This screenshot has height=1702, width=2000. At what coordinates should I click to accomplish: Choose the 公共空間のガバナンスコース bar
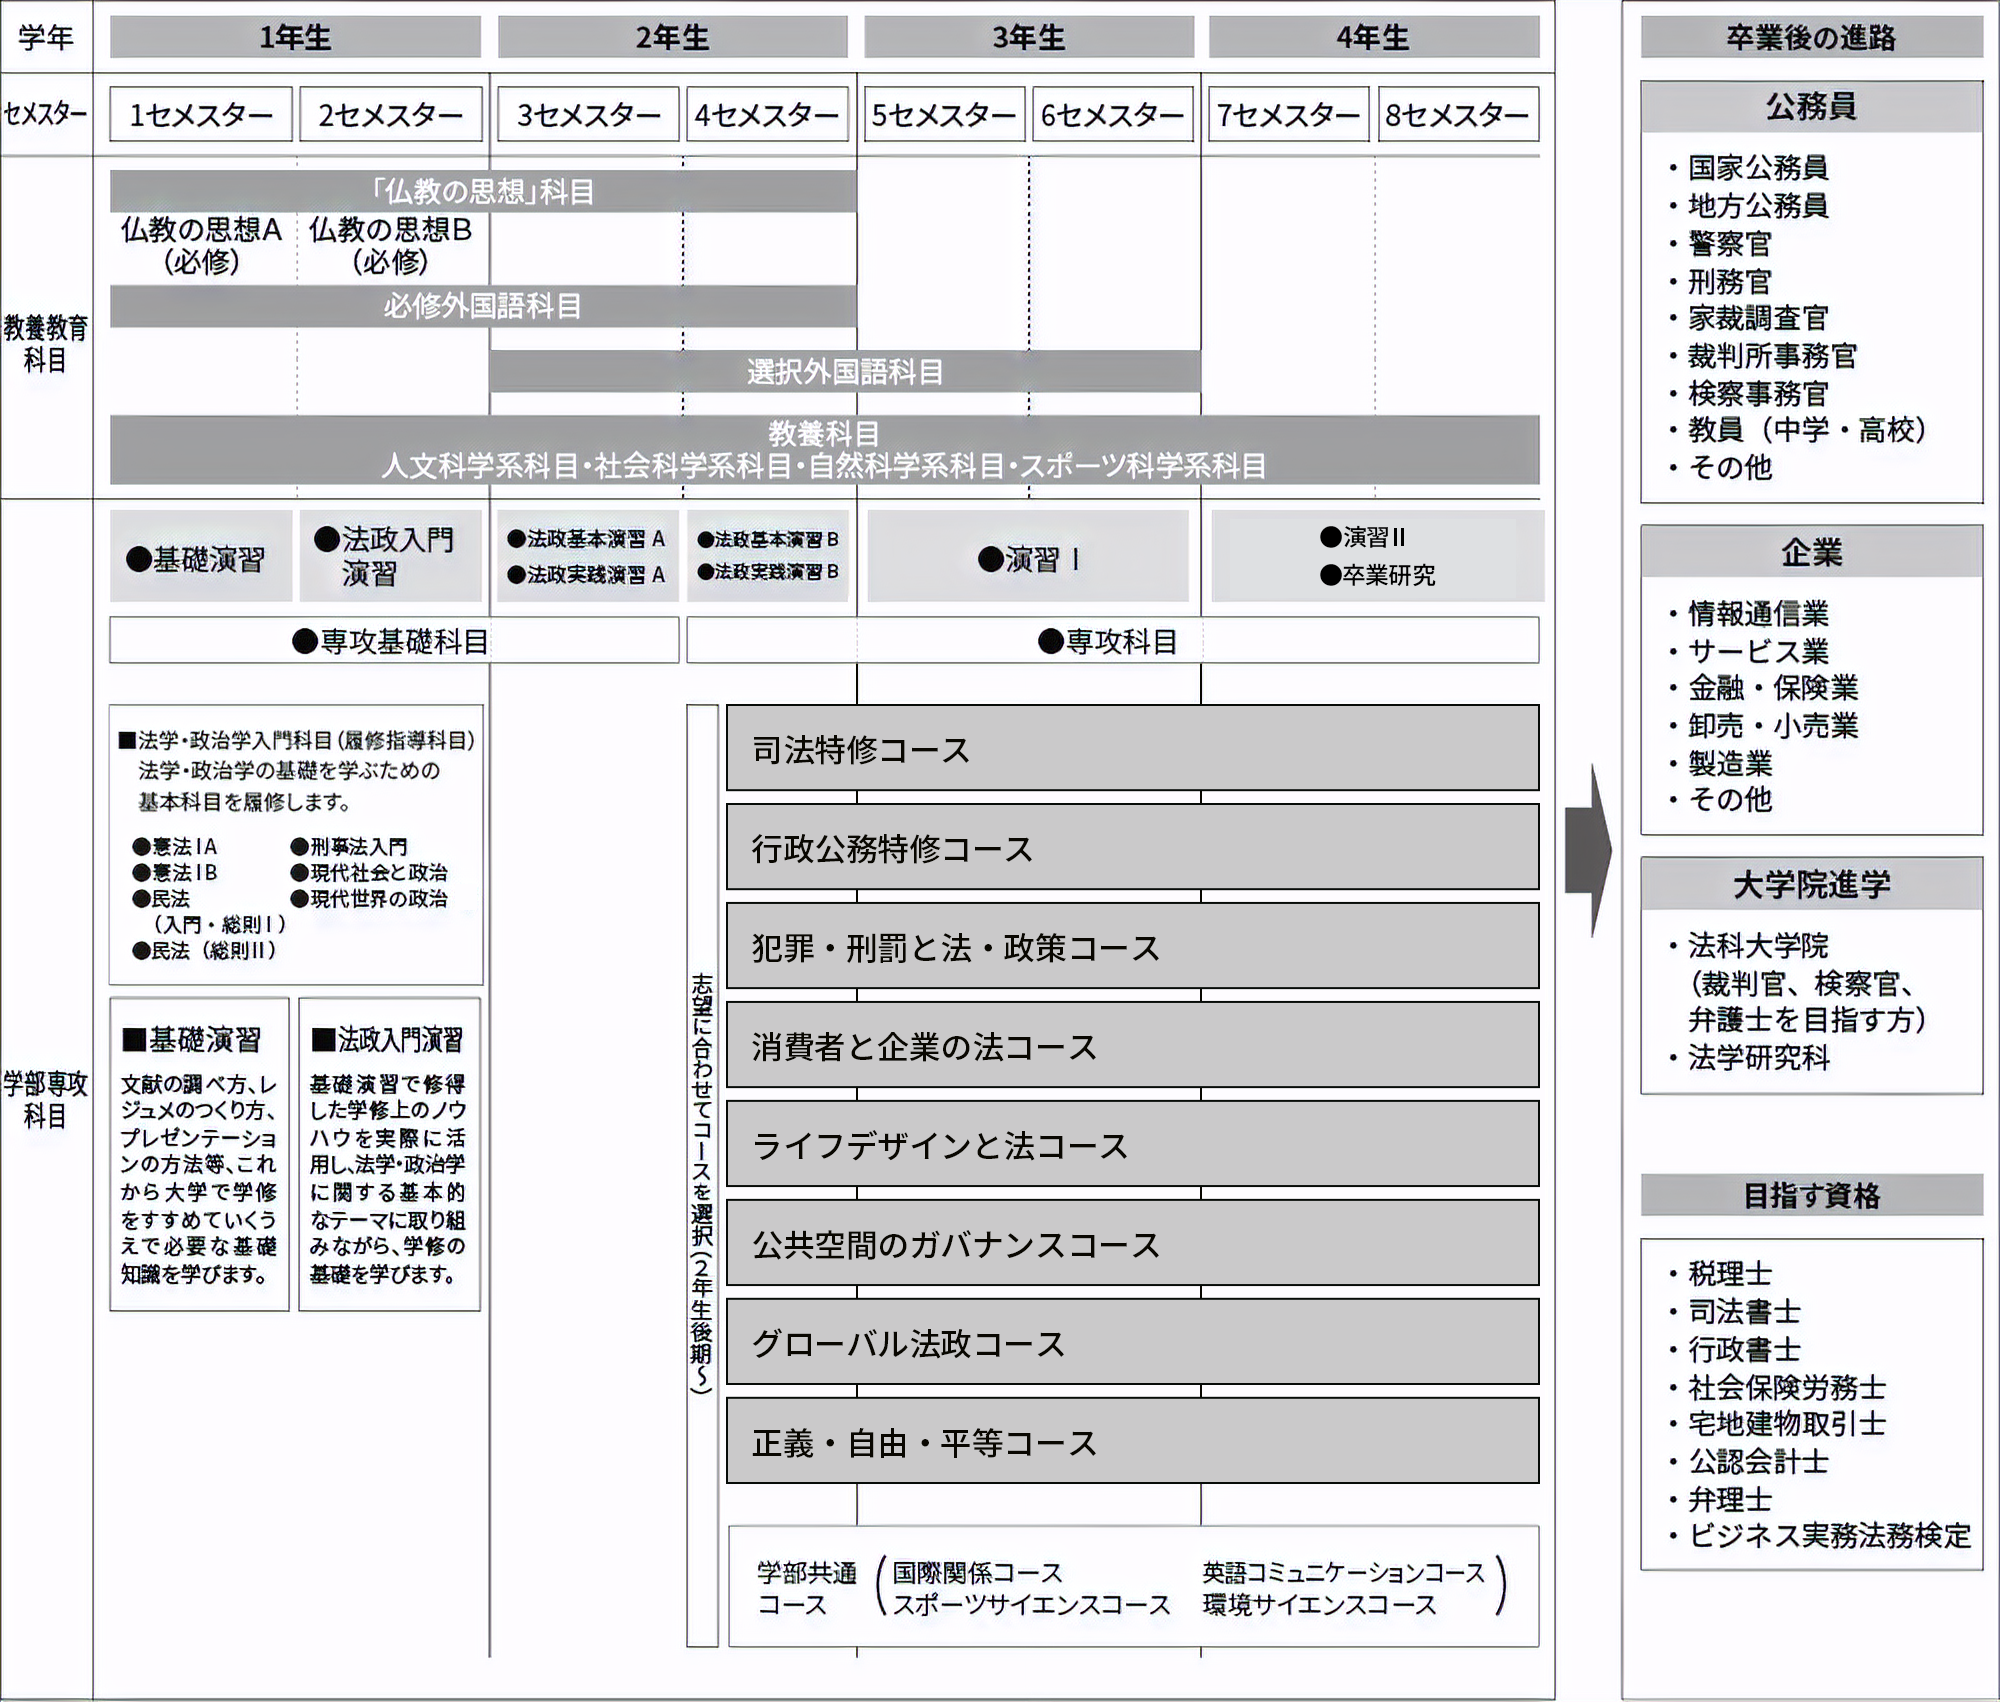[x=1131, y=1244]
